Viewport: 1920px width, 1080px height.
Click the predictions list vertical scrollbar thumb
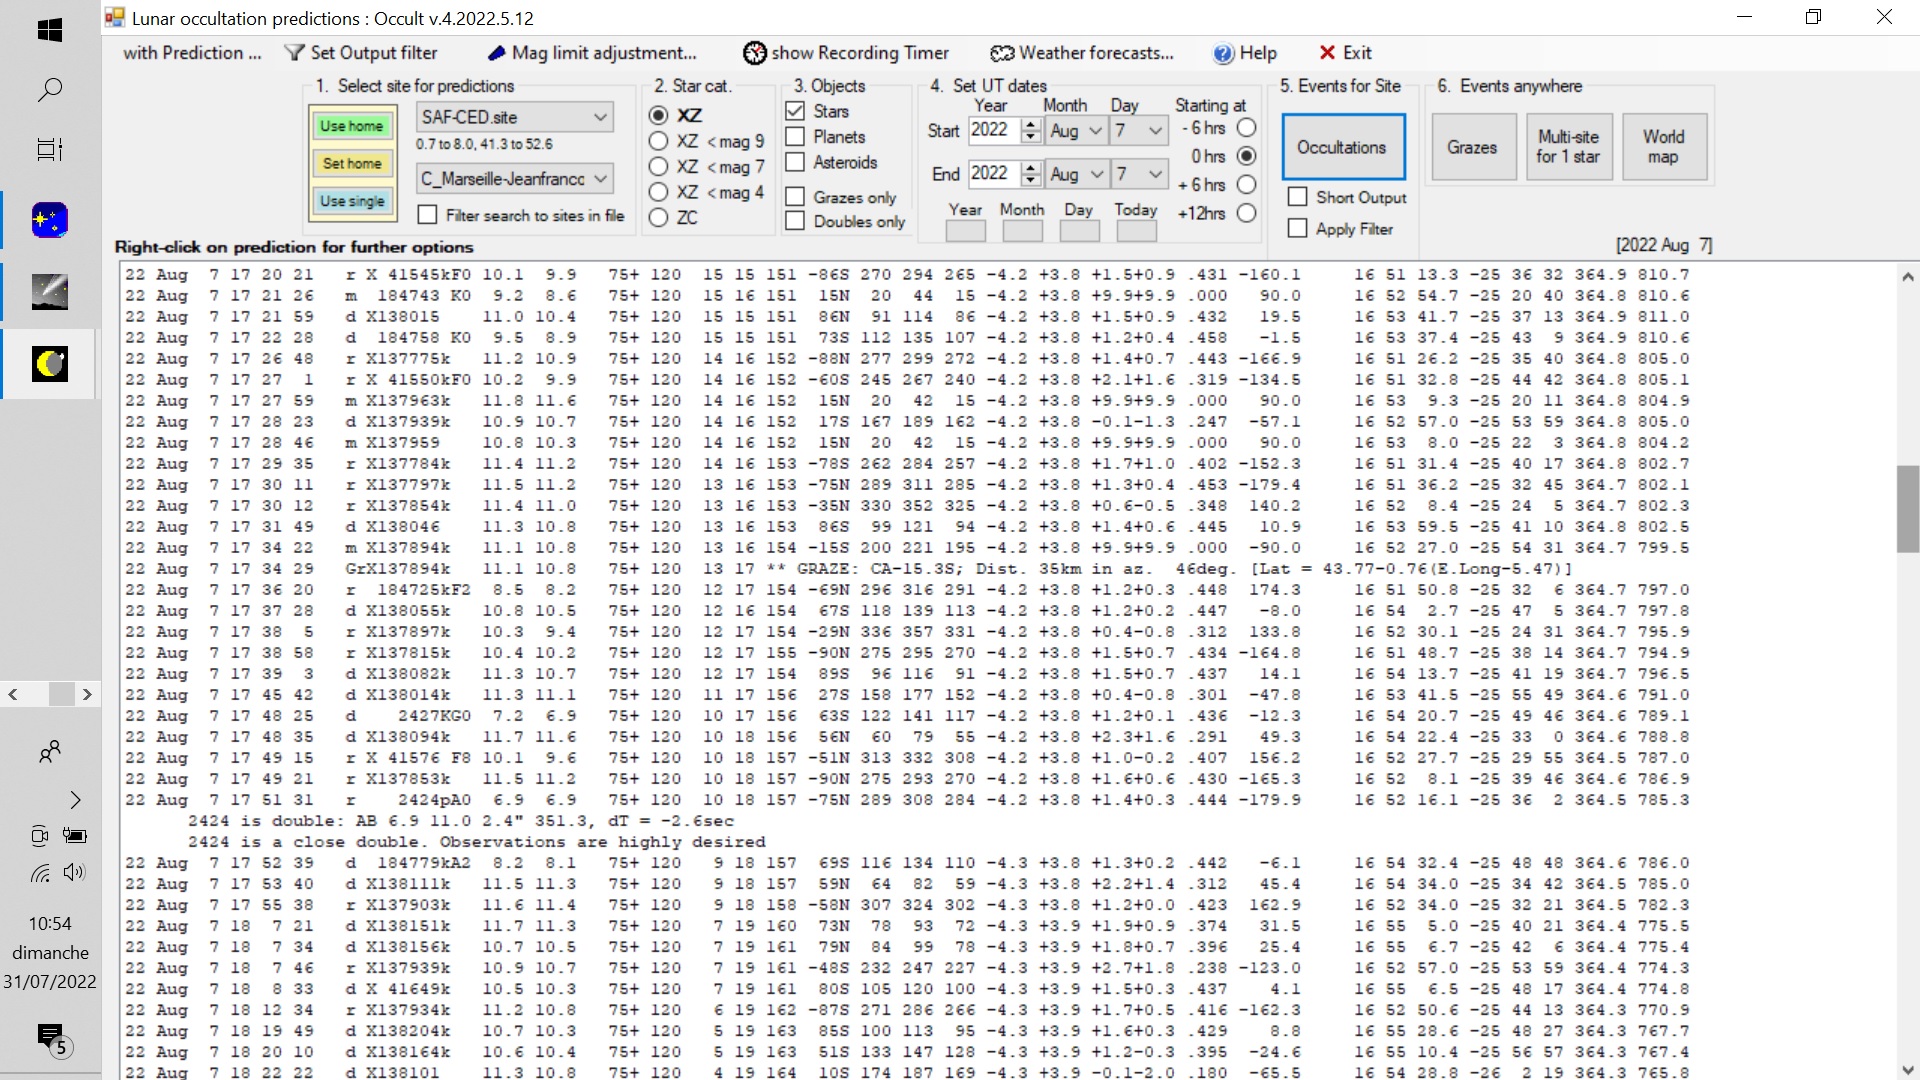pyautogui.click(x=1907, y=509)
